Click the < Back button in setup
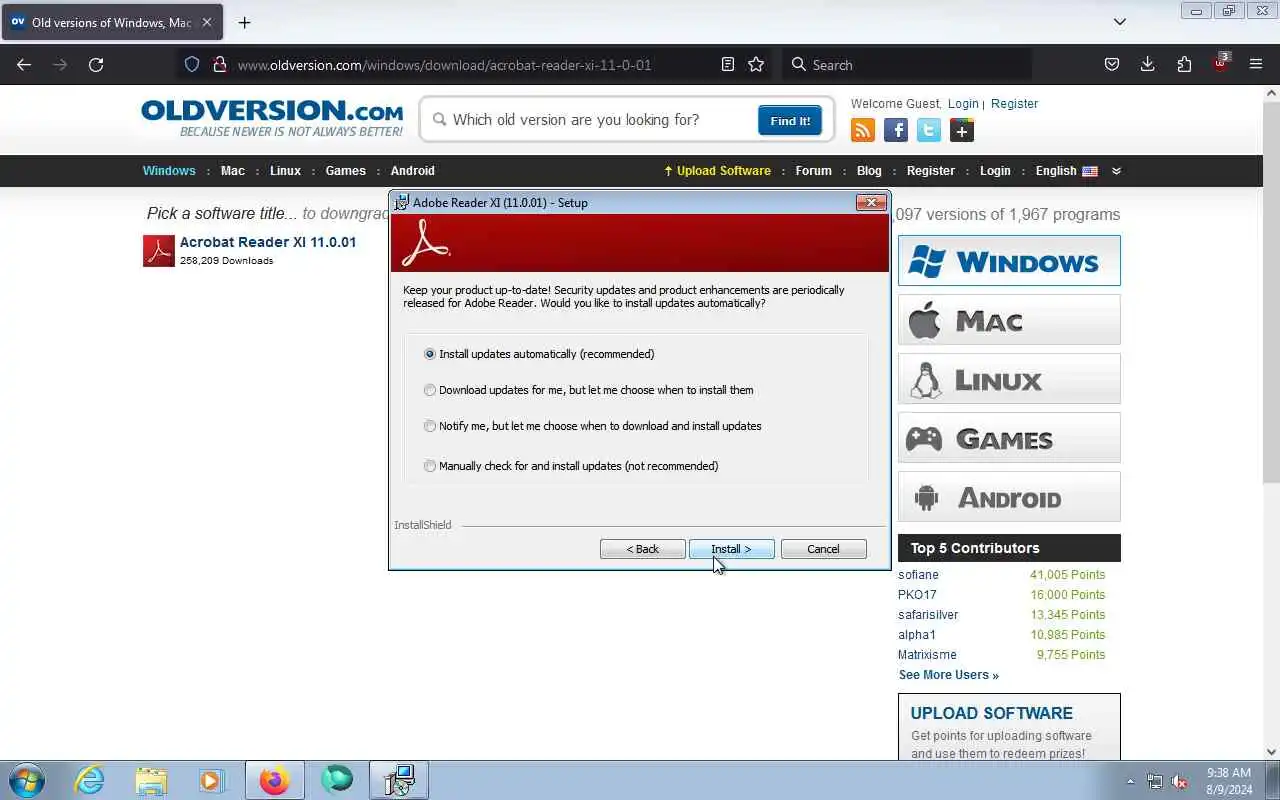This screenshot has height=800, width=1280. (643, 549)
